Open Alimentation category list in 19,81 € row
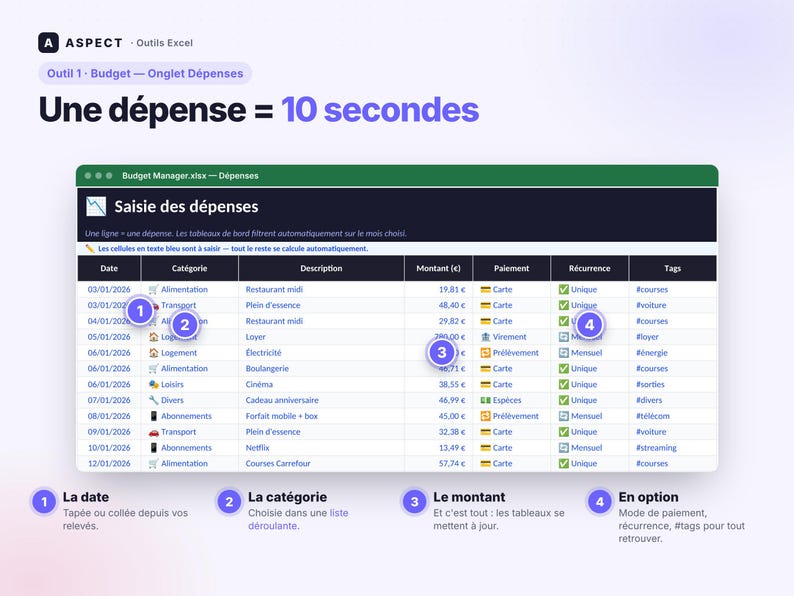The height and width of the screenshot is (596, 794). (189, 290)
